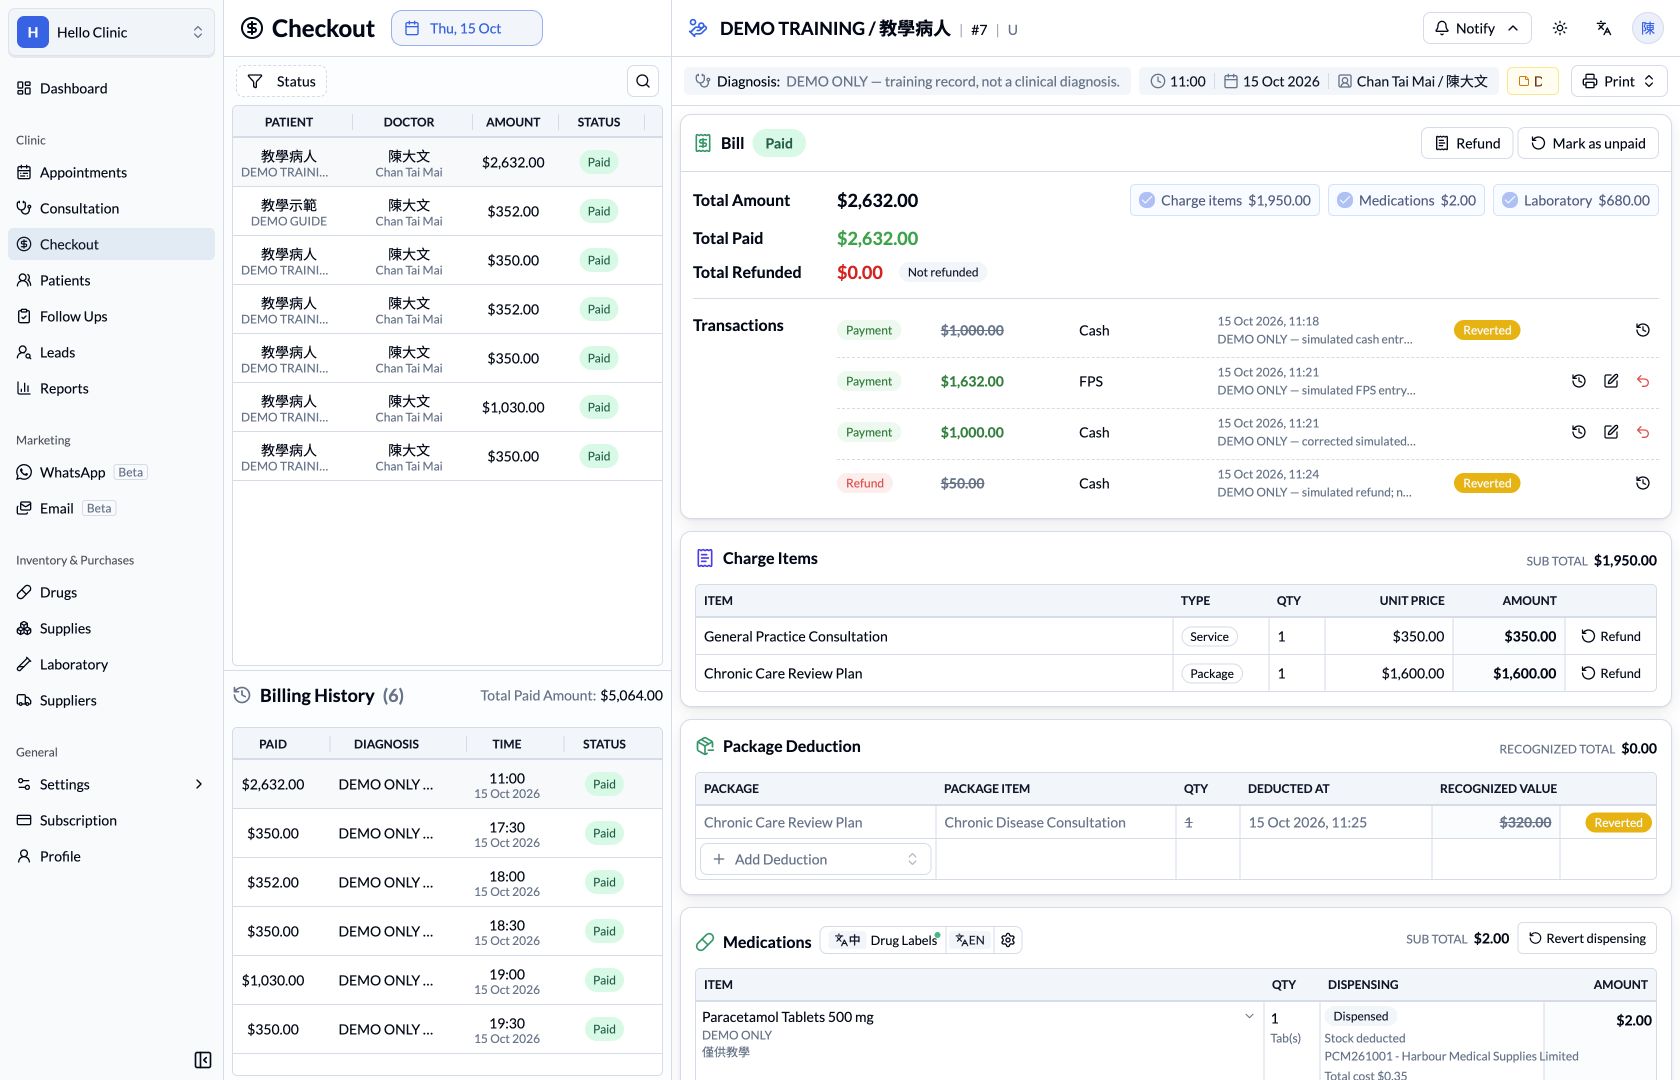1680x1080 pixels.
Task: Open the Hello Clinic switcher dropdown
Action: tap(111, 32)
